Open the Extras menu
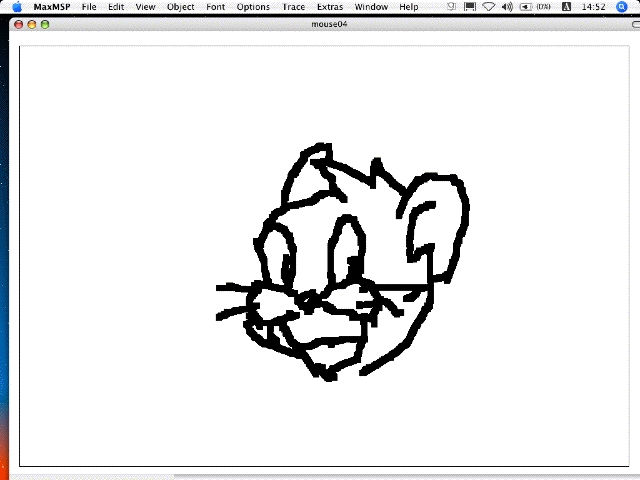640x480 pixels. point(330,7)
